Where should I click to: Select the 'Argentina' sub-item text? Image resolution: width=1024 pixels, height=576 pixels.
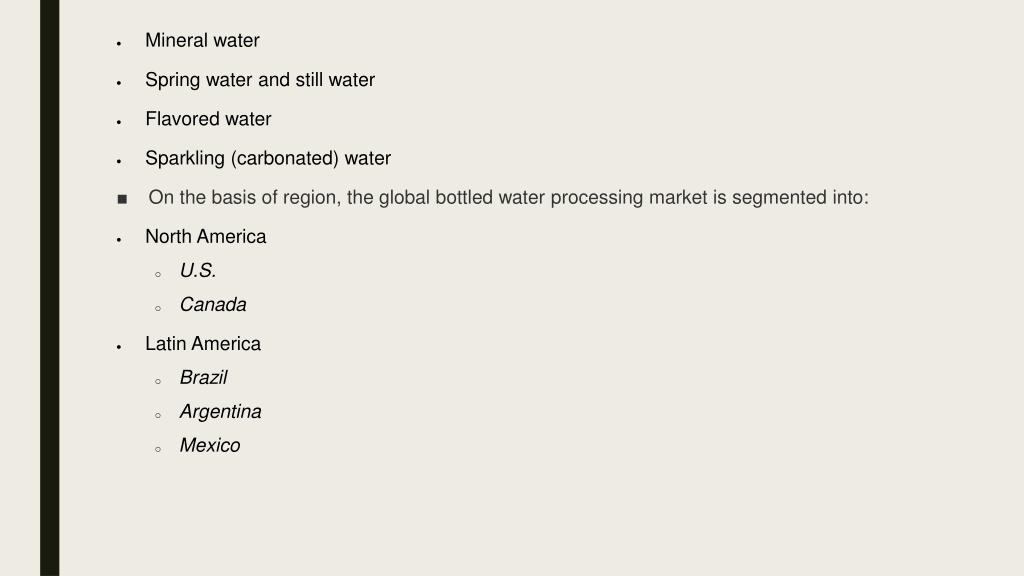click(x=221, y=411)
